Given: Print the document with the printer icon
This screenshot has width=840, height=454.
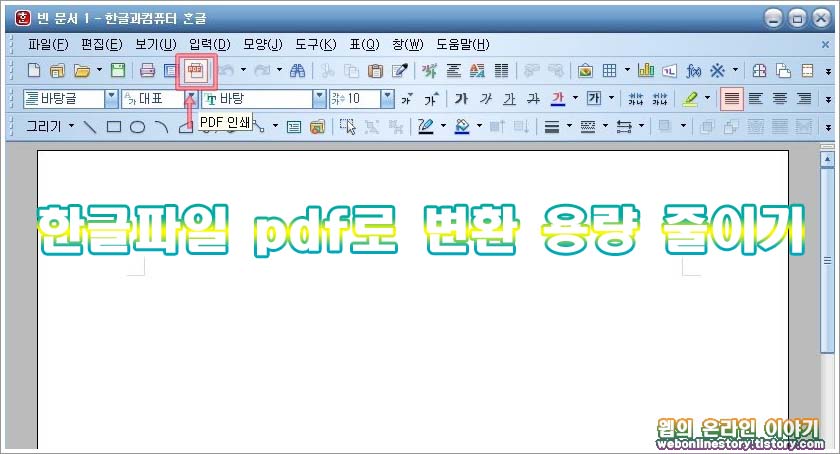Looking at the screenshot, I should (147, 70).
